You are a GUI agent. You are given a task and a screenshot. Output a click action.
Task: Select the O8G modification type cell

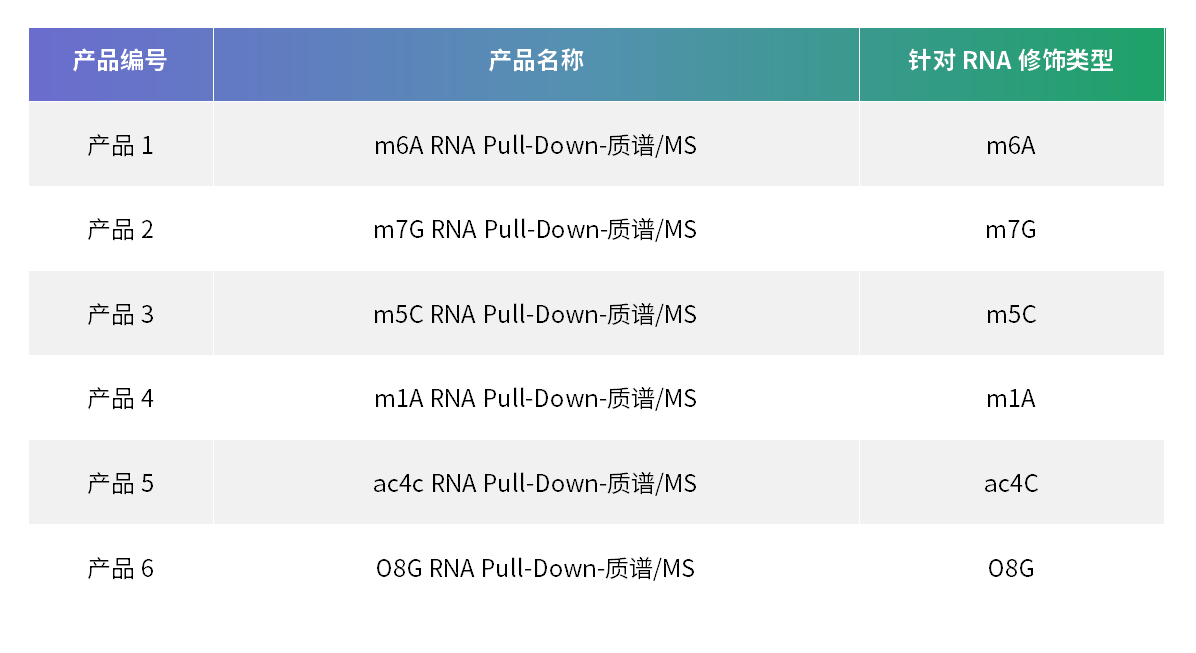coord(1010,569)
